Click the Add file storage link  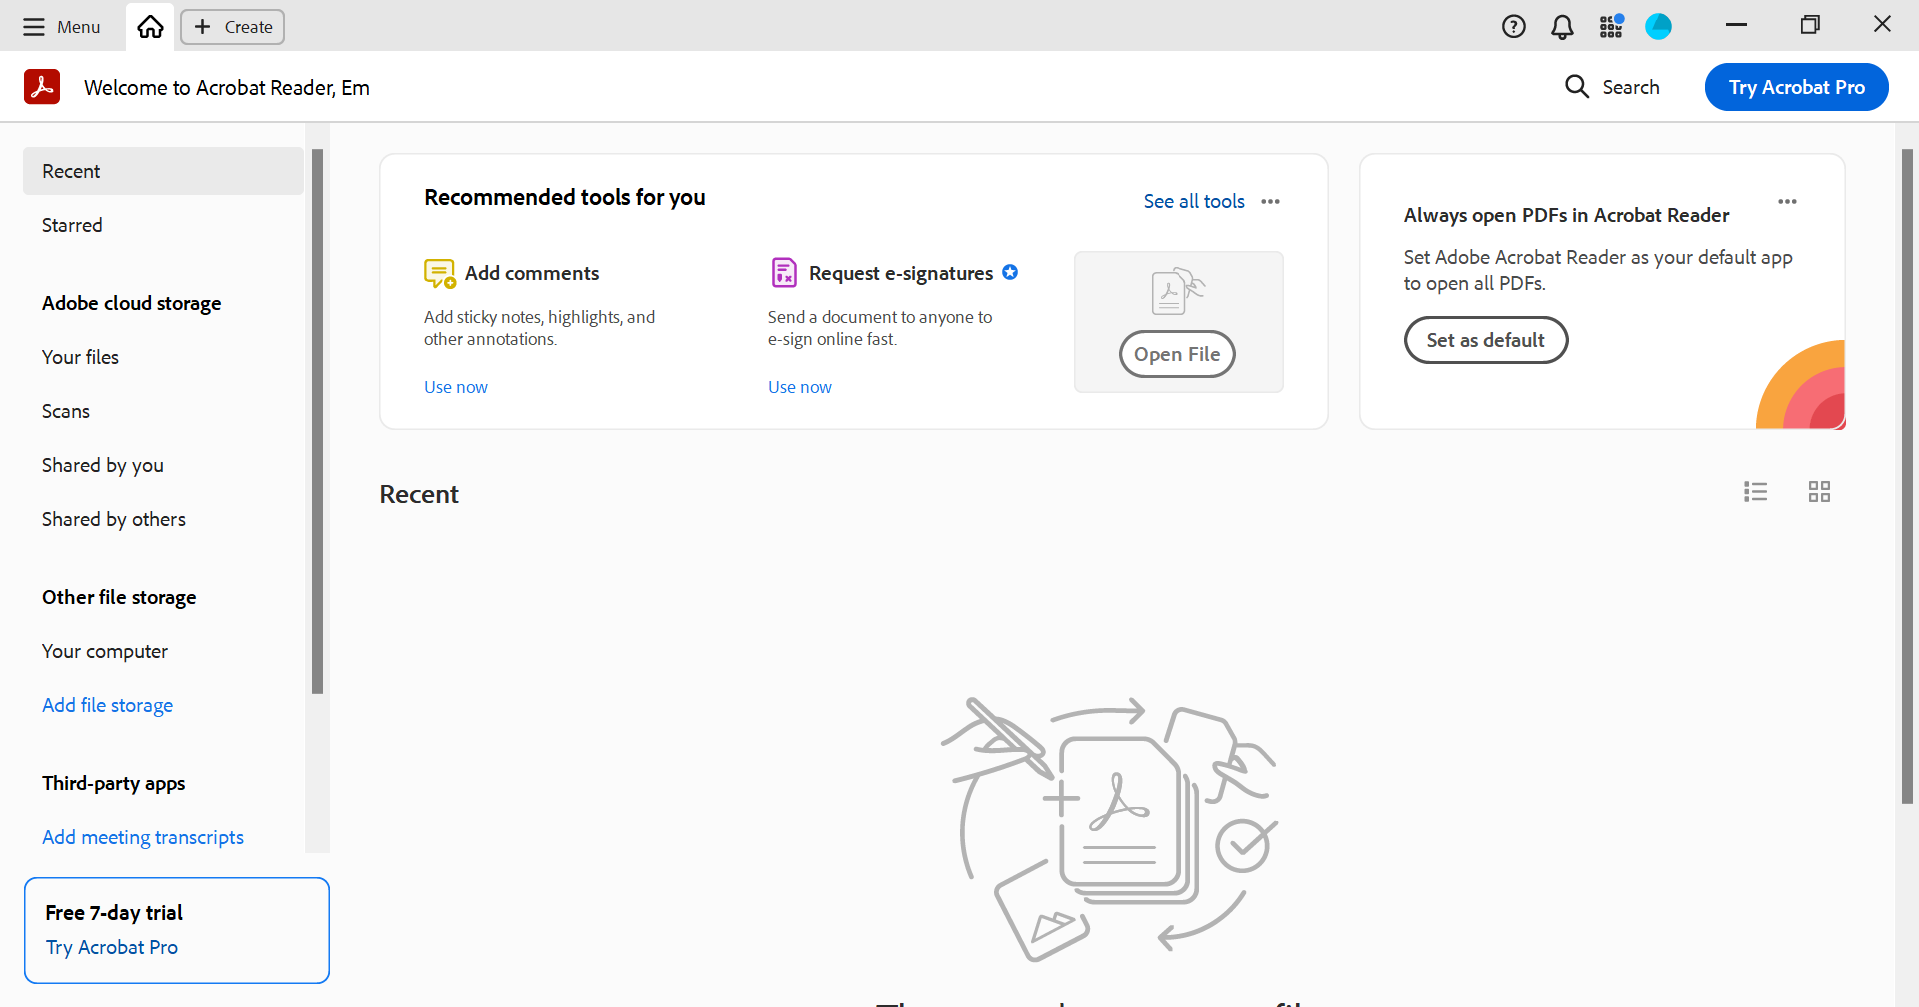click(107, 705)
